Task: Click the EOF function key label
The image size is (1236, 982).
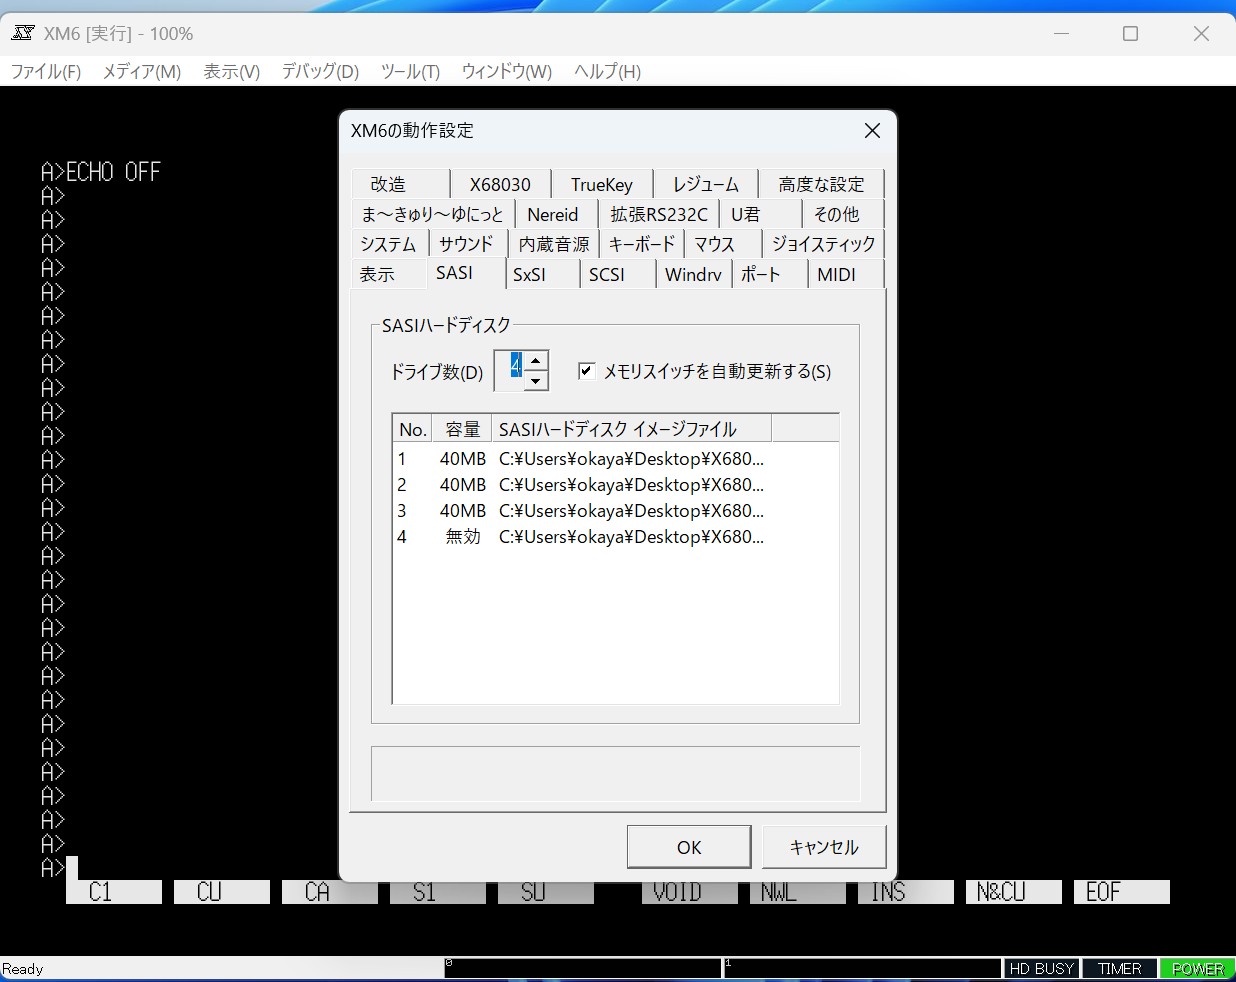Action: (1122, 892)
